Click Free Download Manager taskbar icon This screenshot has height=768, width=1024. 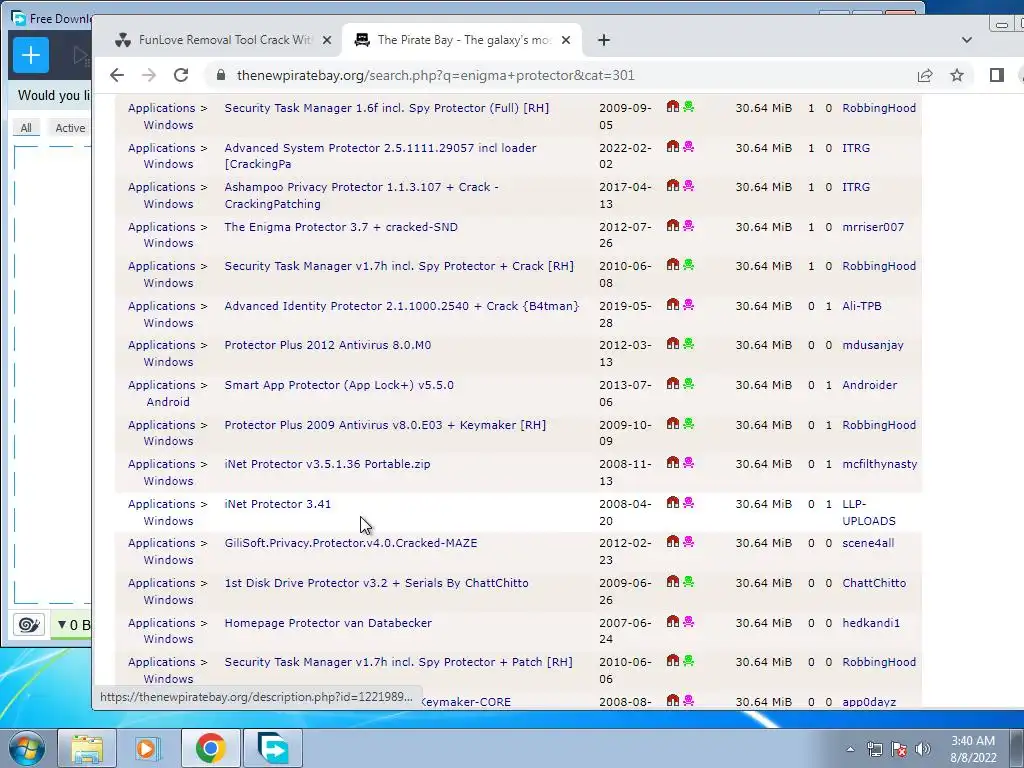pos(272,748)
